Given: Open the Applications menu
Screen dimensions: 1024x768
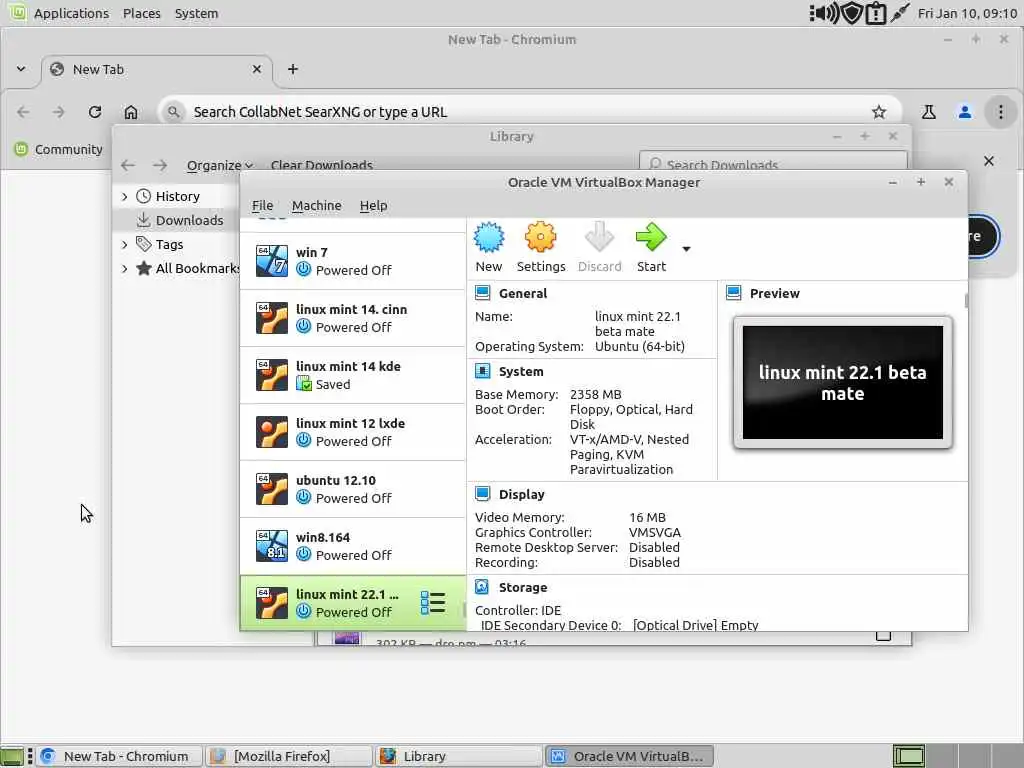Looking at the screenshot, I should [x=71, y=13].
